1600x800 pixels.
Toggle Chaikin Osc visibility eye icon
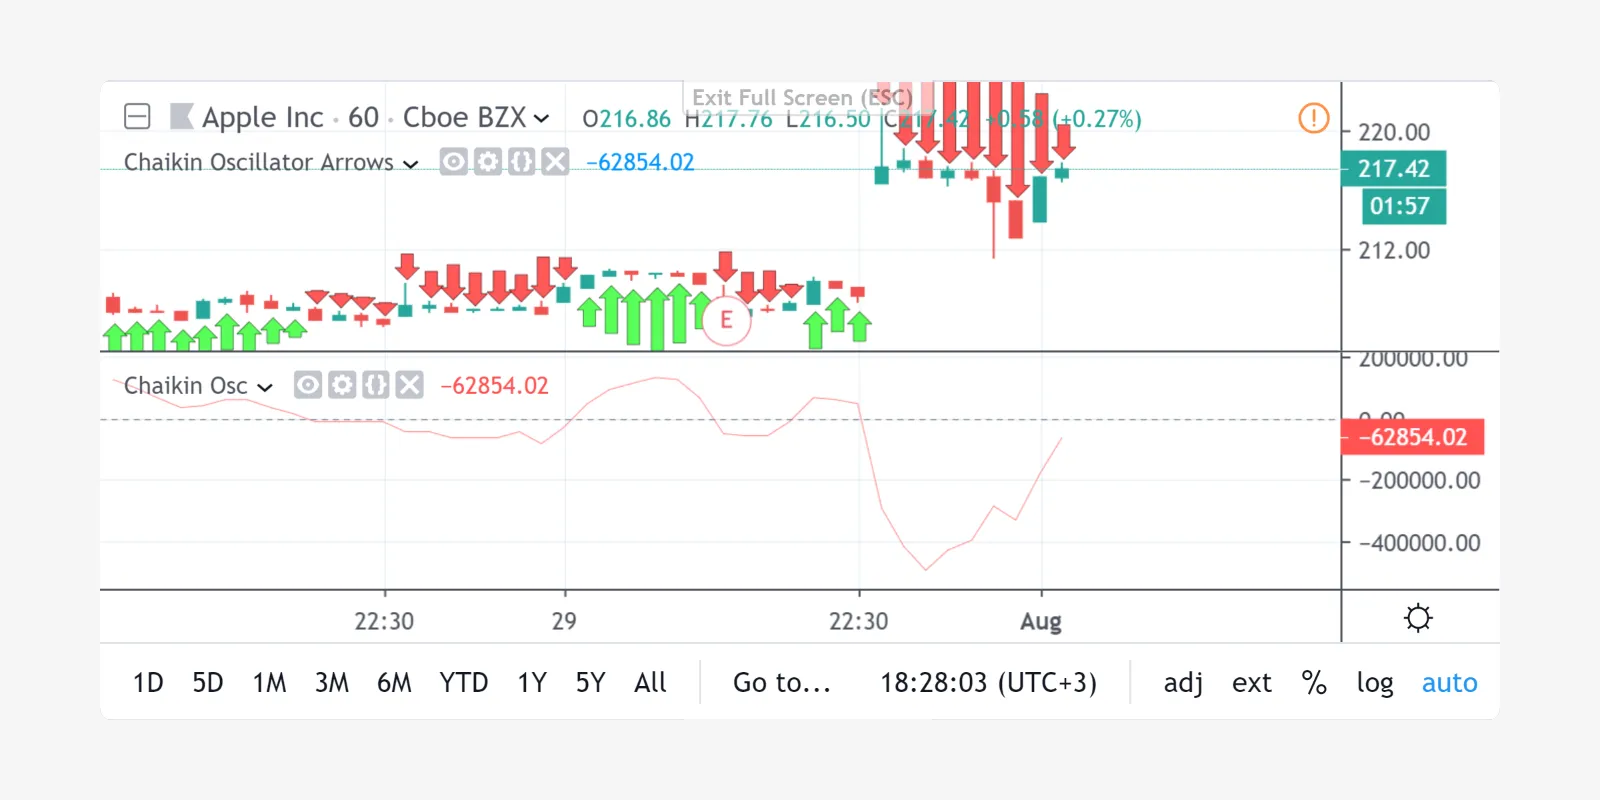(x=308, y=385)
